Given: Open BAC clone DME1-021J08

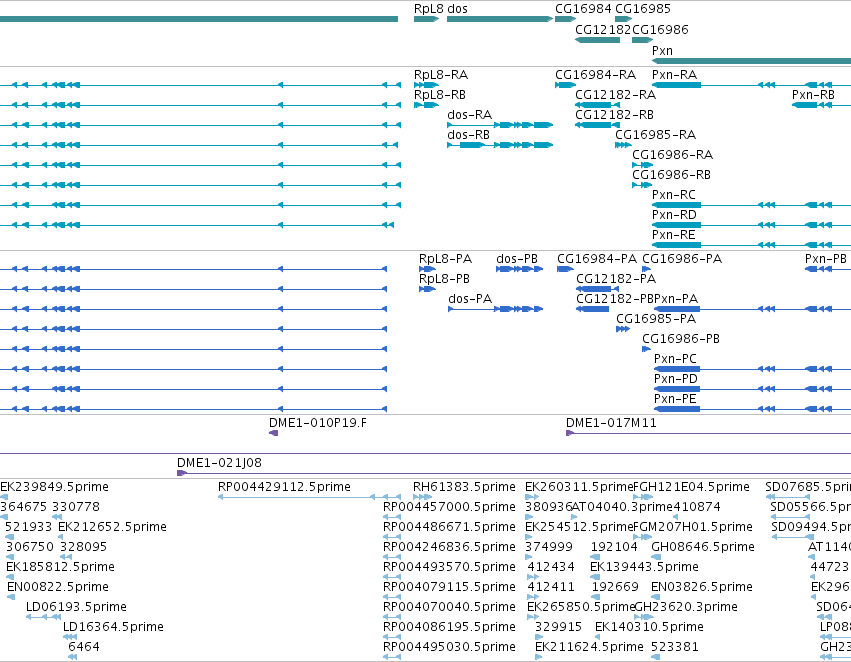Looking at the screenshot, I should [219, 463].
